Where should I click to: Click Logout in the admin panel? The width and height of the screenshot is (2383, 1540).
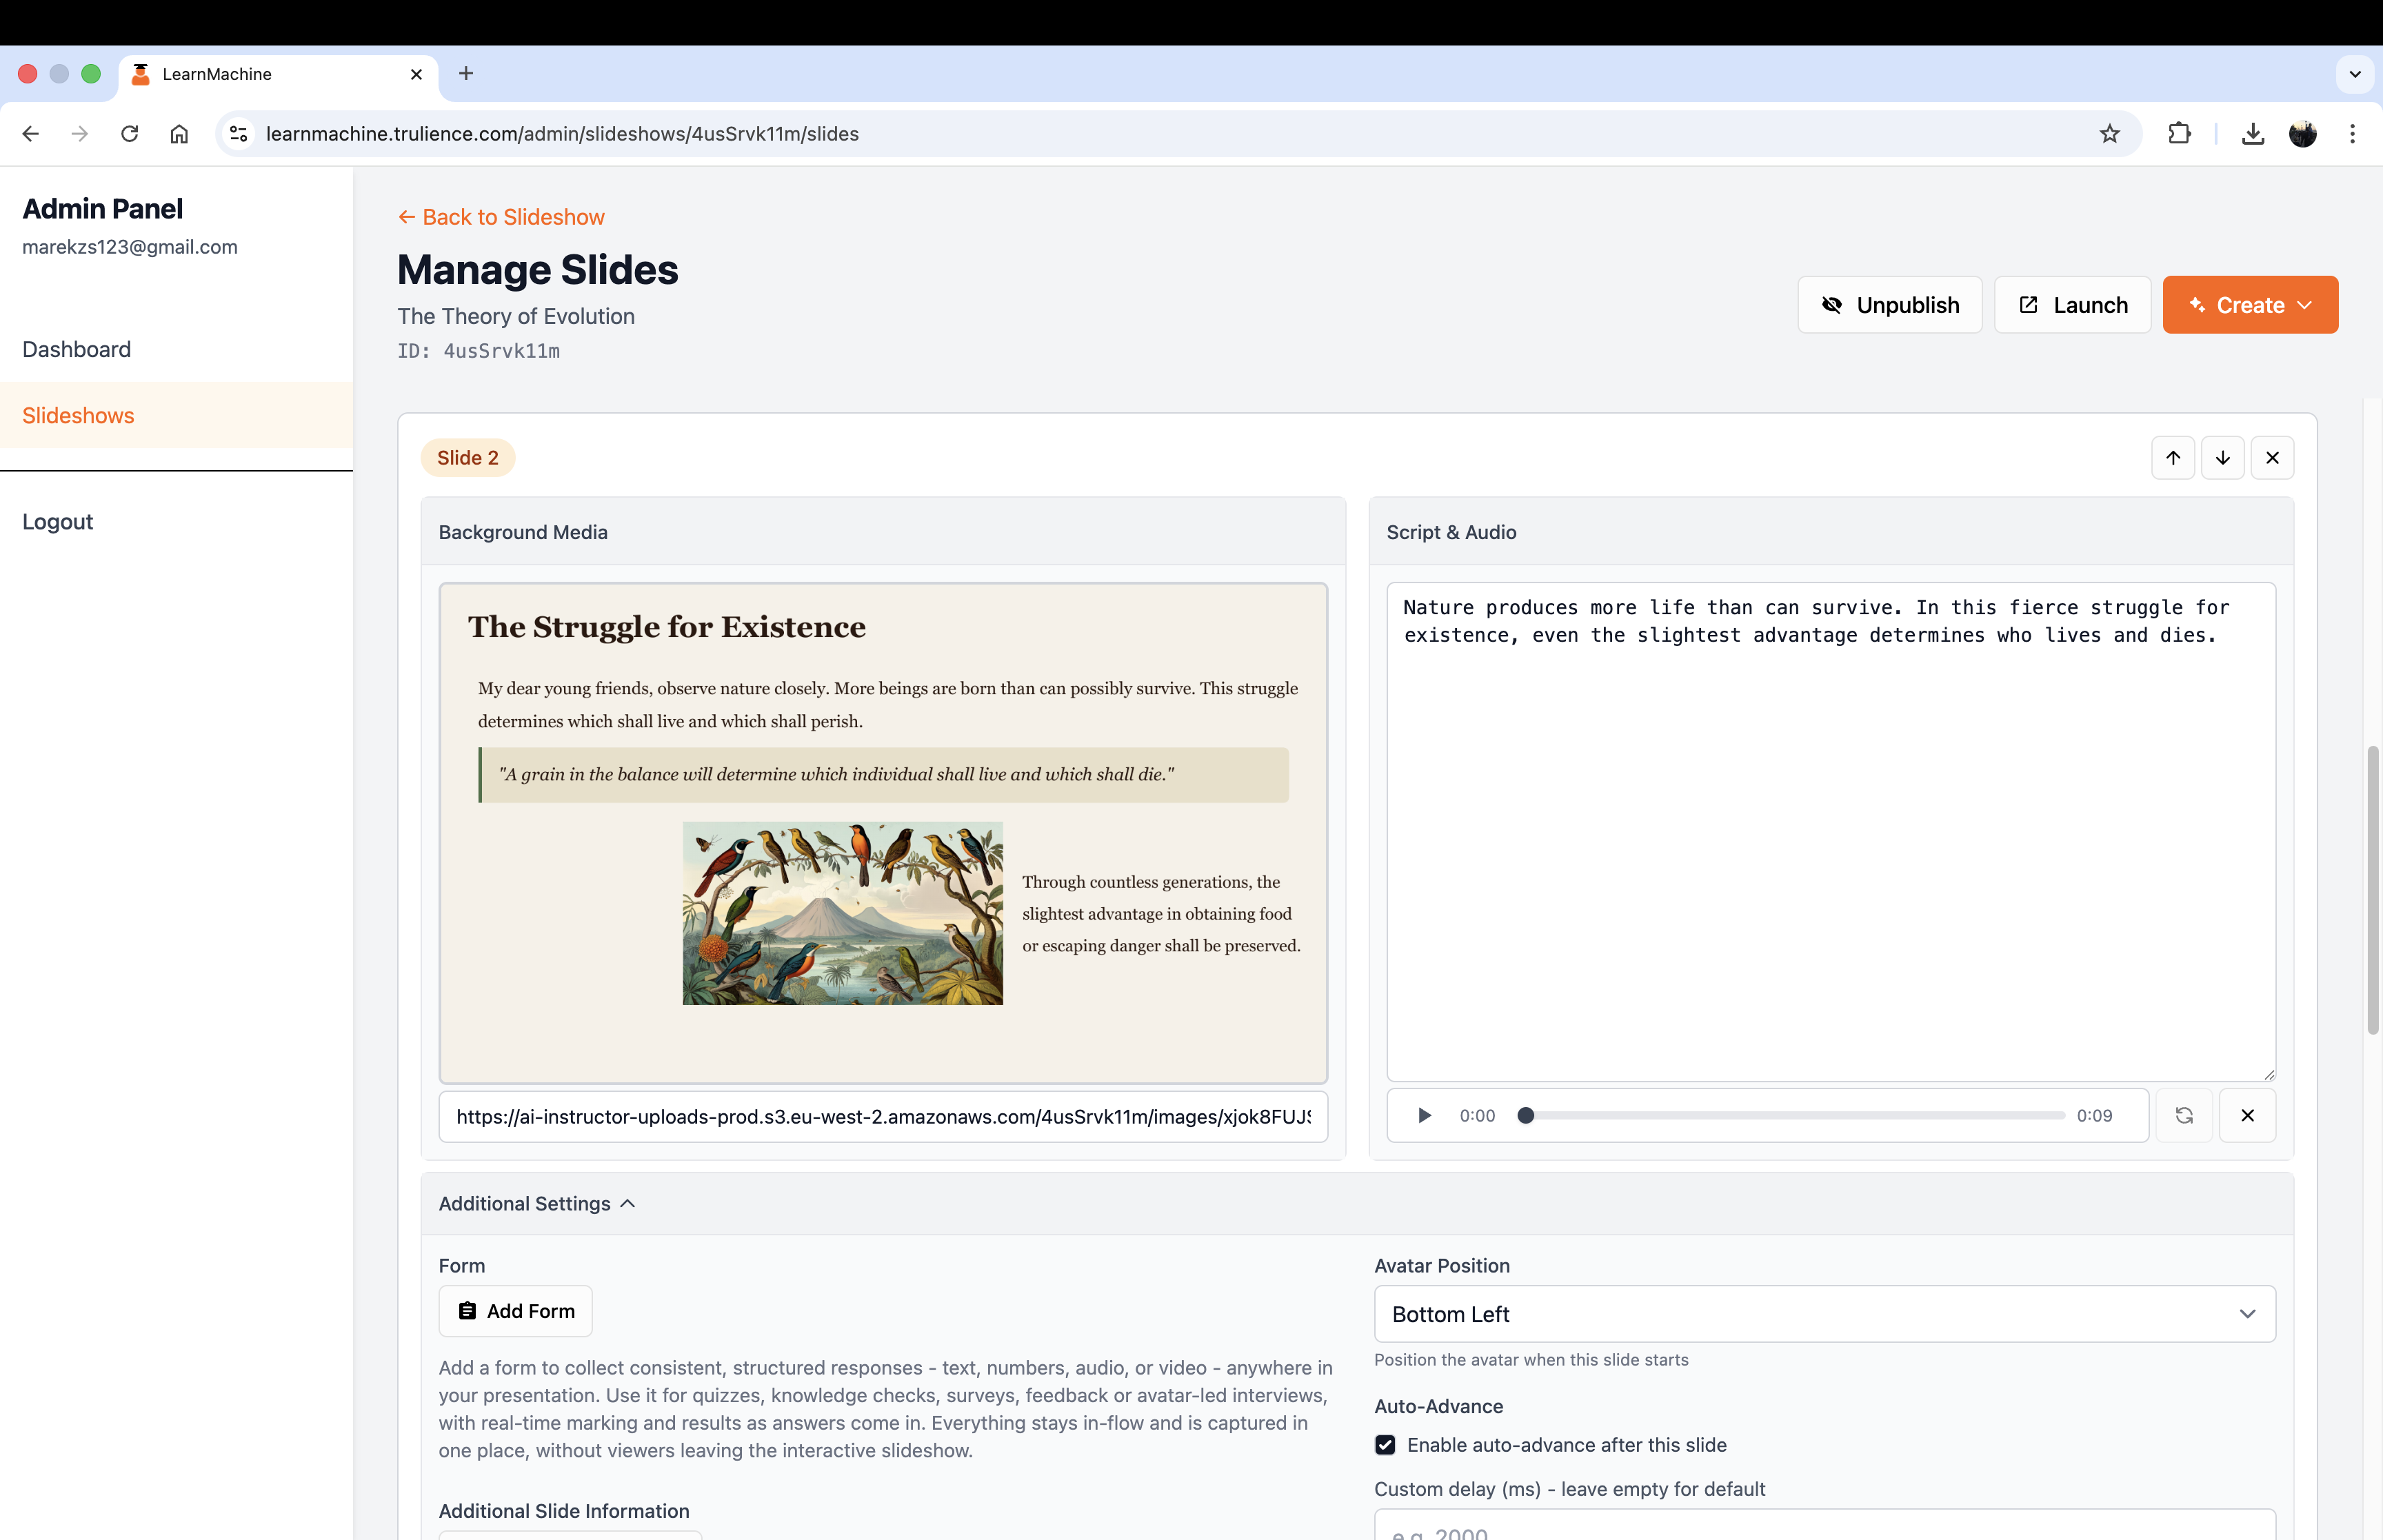pyautogui.click(x=57, y=521)
